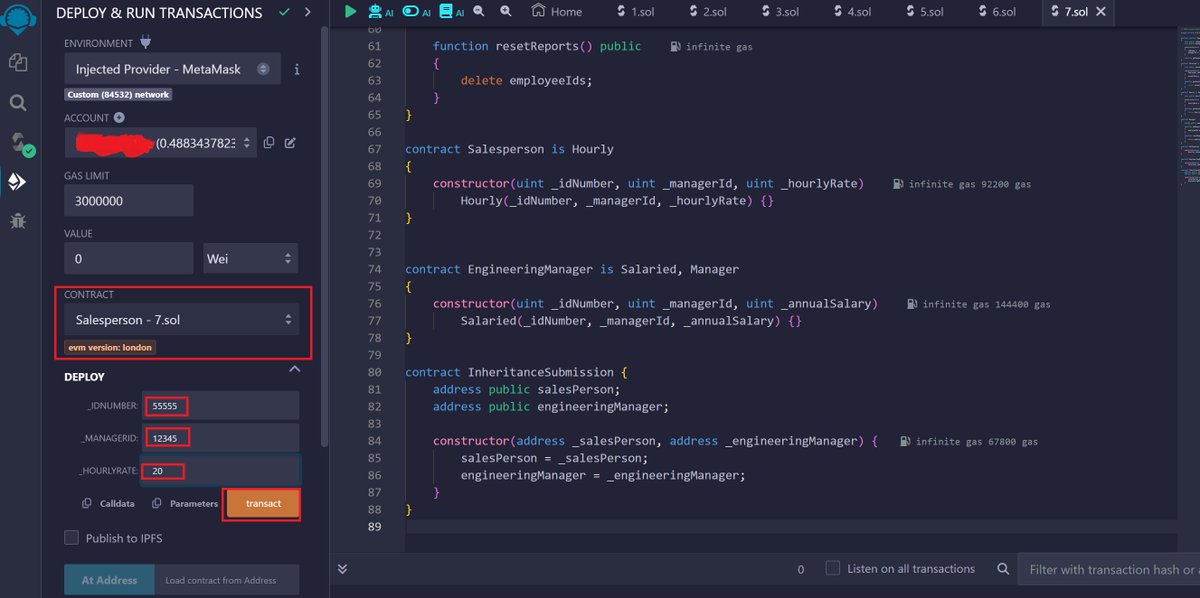
Task: Open the Search in files sidebar icon
Action: click(x=18, y=102)
